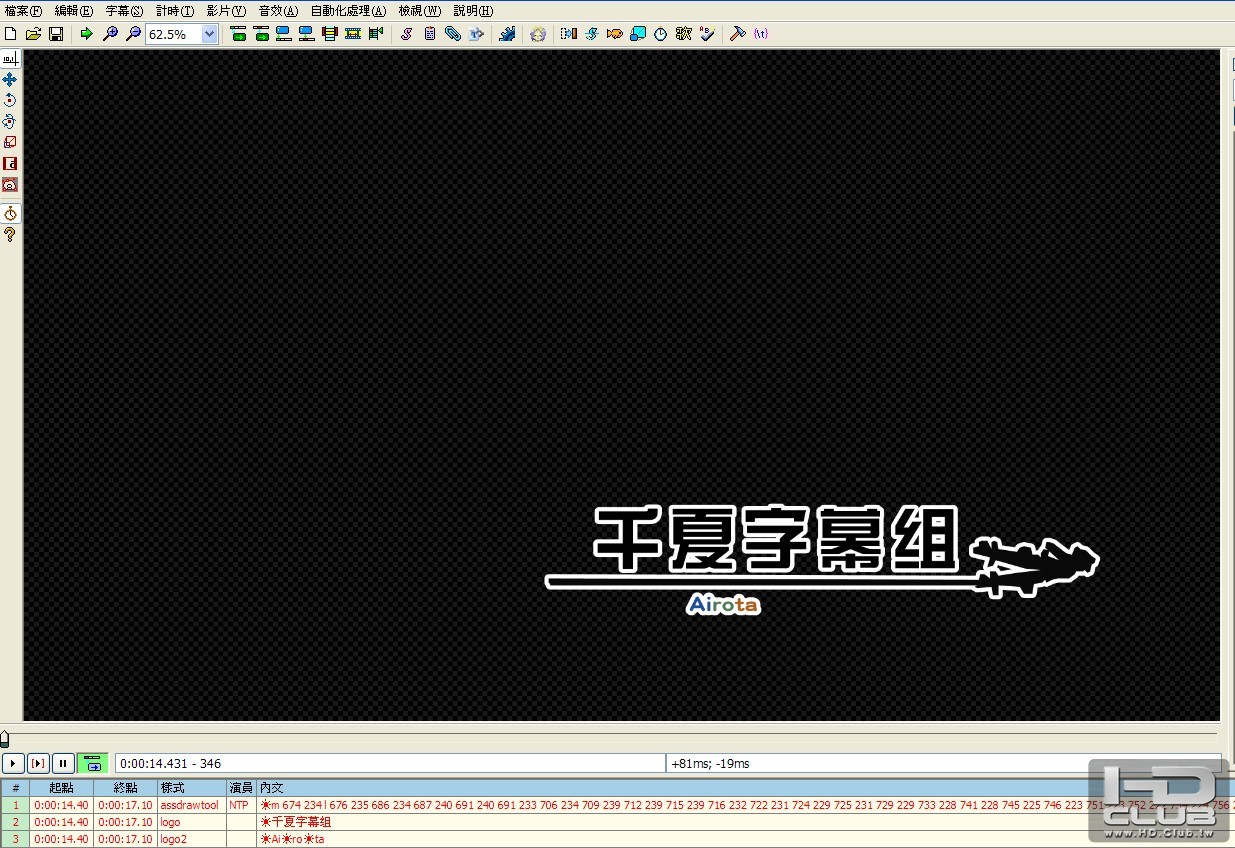Open the 檢視(W) menu

[419, 11]
